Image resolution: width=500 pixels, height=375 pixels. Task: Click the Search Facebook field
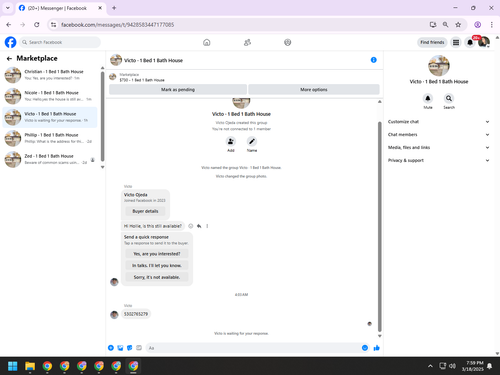pos(60,42)
